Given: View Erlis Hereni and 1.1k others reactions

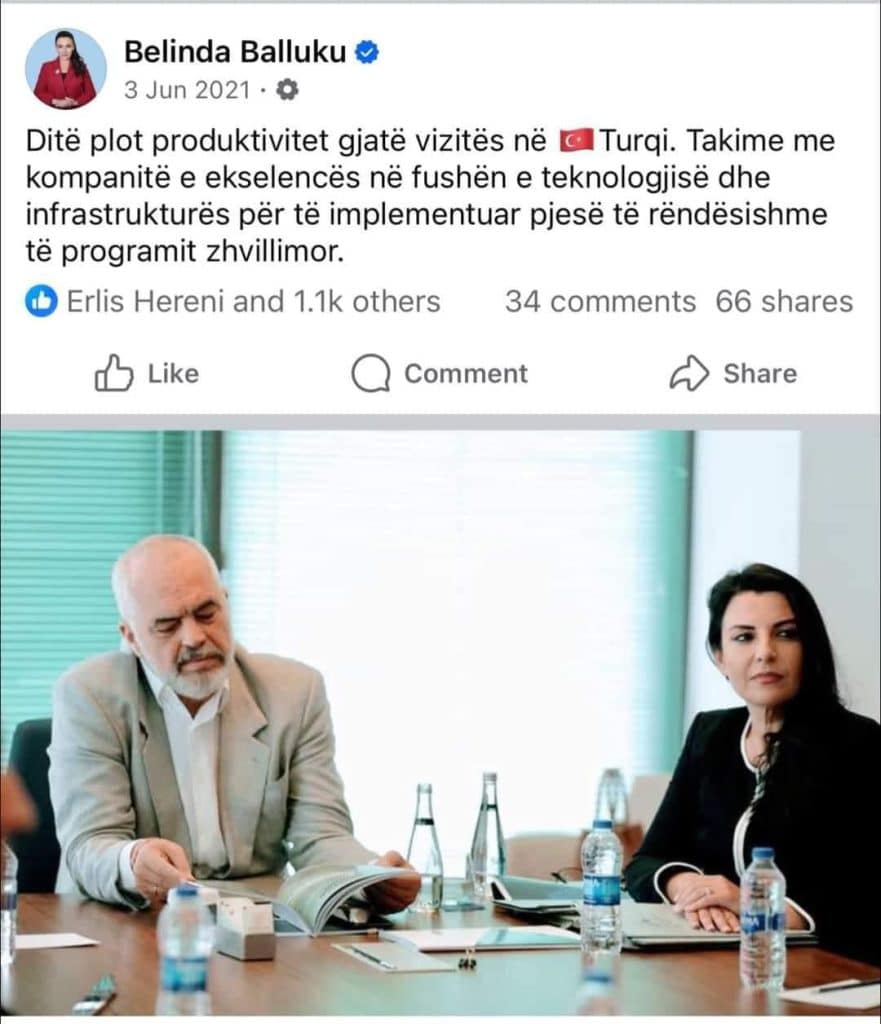Looking at the screenshot, I should point(253,302).
